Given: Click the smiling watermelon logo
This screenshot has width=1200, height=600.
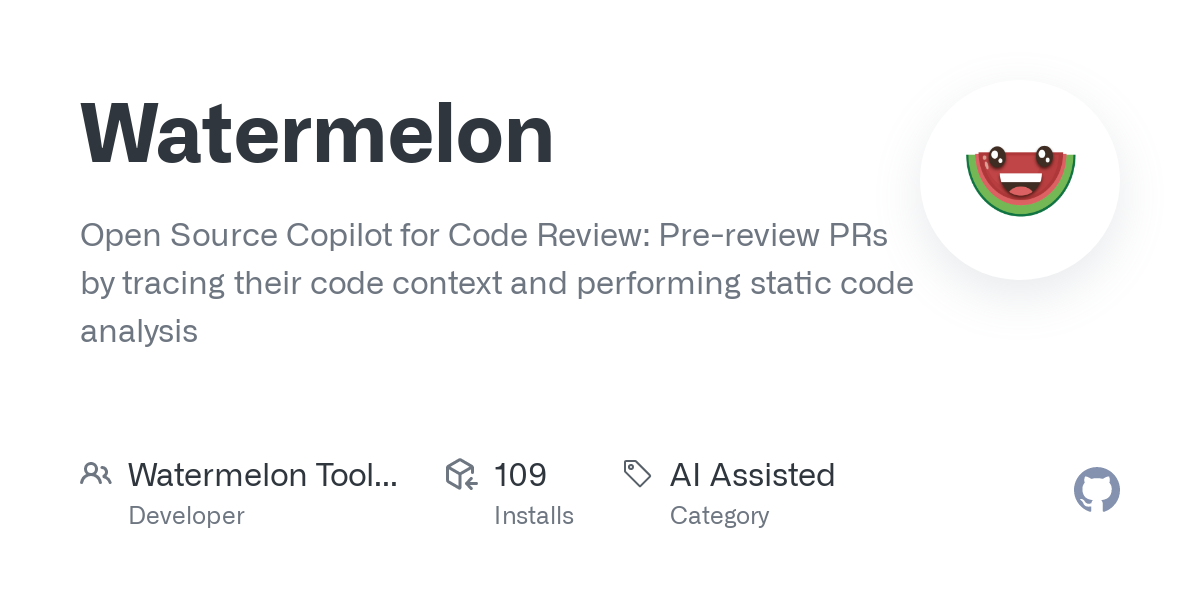Looking at the screenshot, I should (1020, 180).
